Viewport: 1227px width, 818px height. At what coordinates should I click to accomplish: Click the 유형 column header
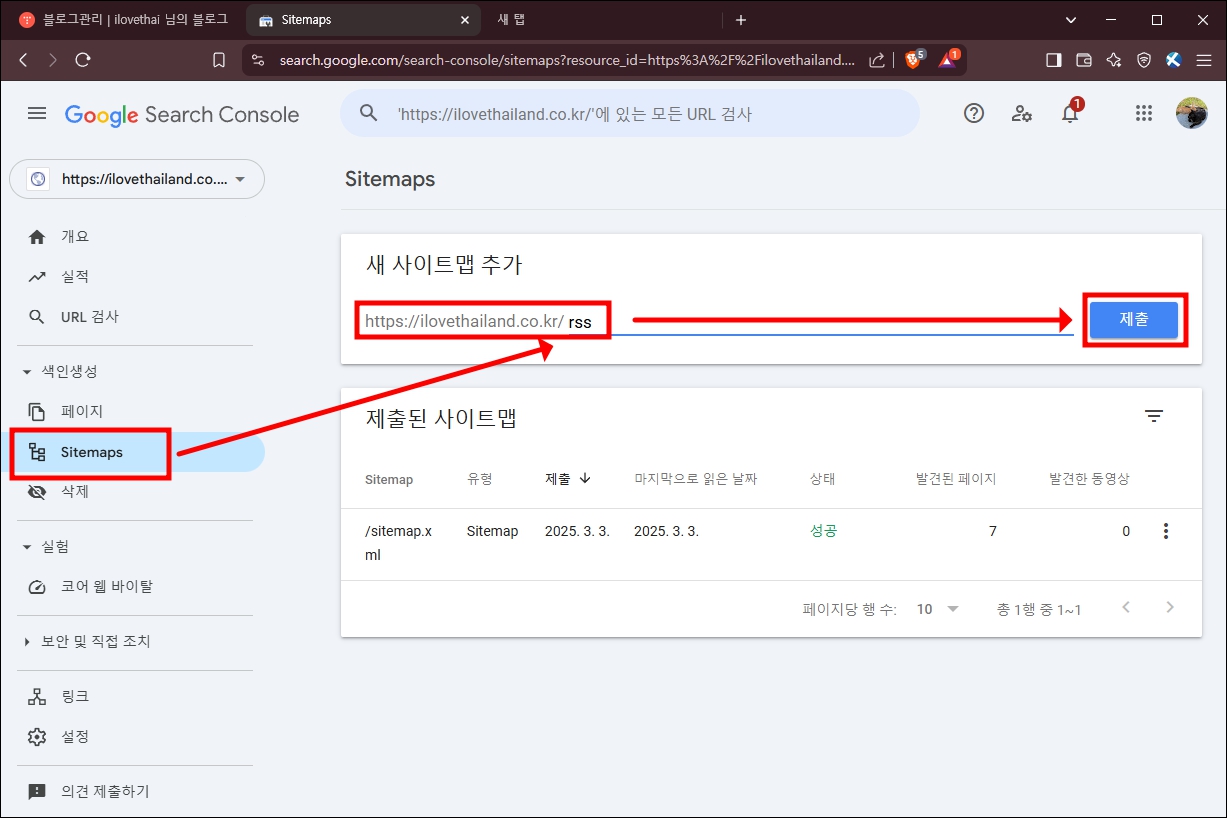coord(480,479)
